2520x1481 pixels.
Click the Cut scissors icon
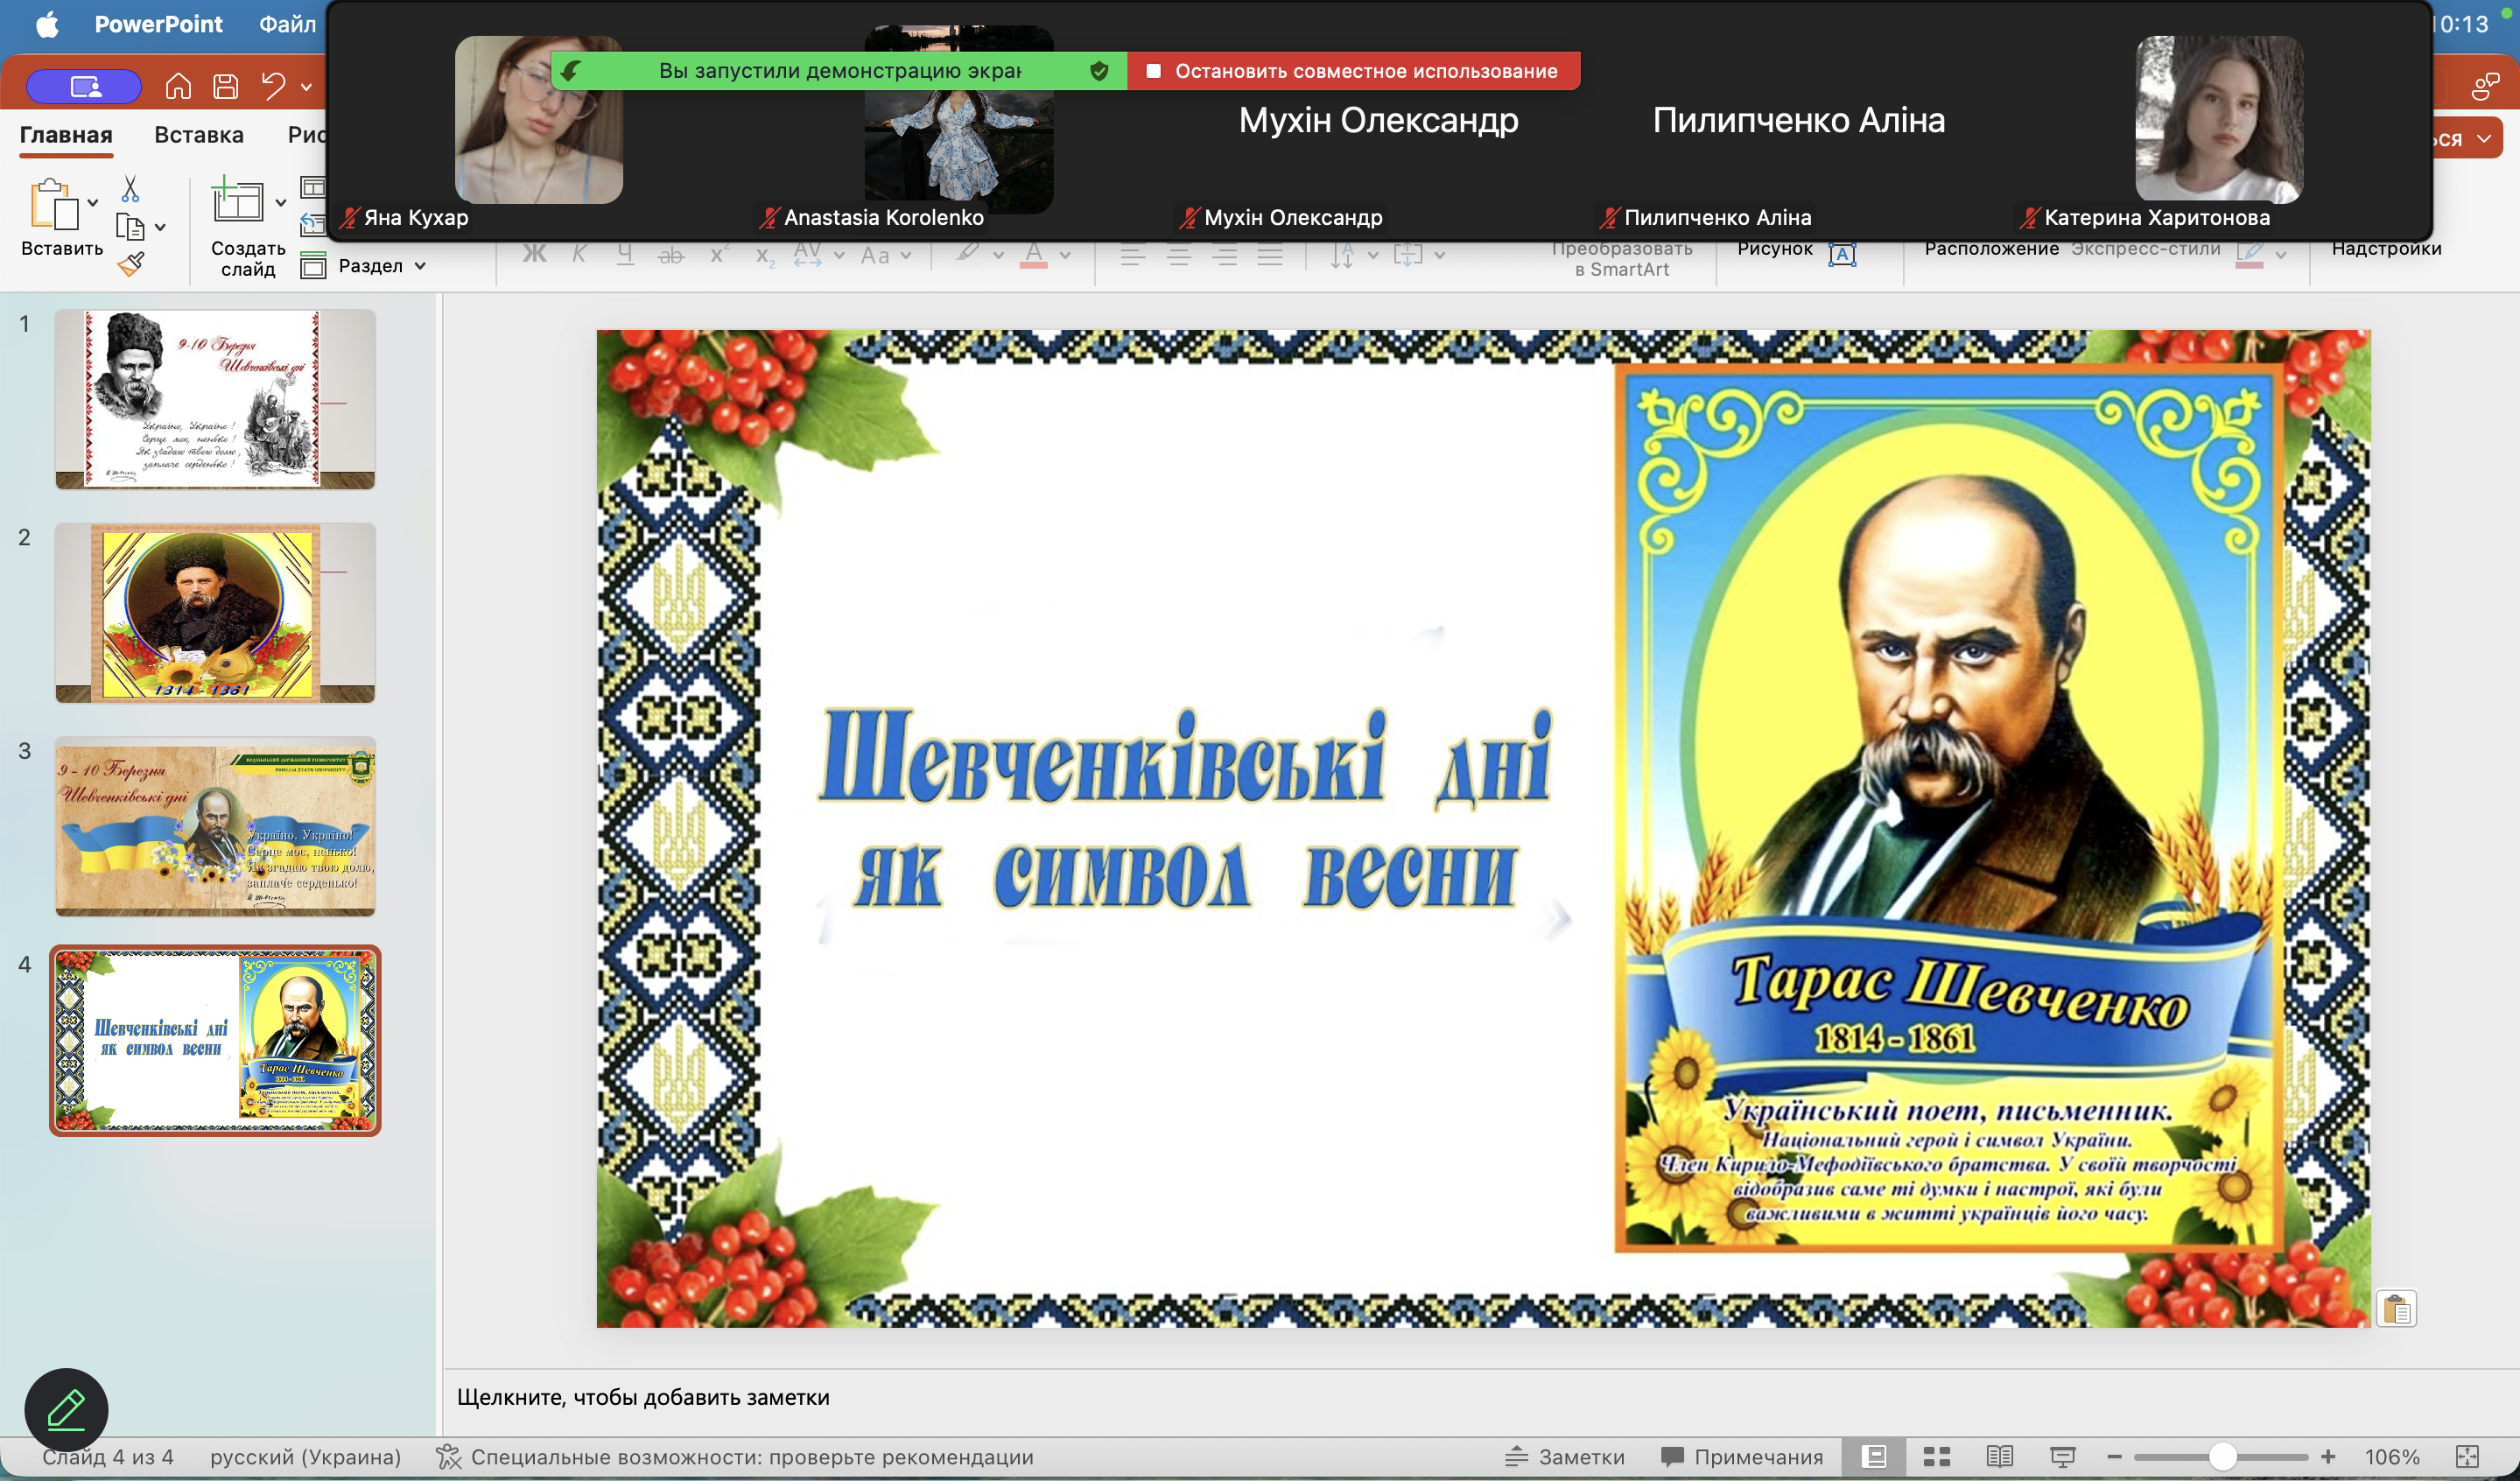pyautogui.click(x=130, y=189)
